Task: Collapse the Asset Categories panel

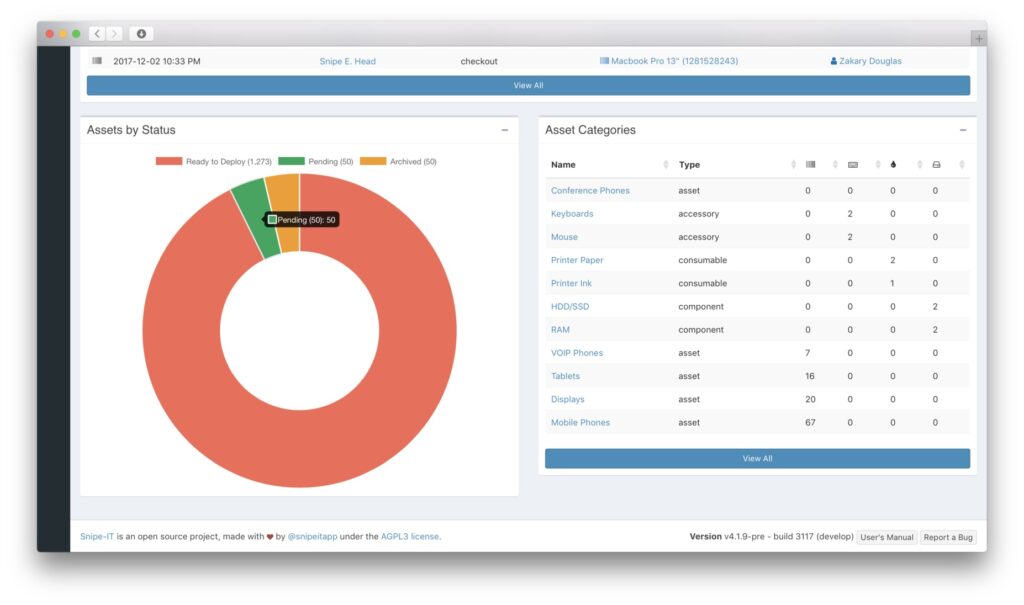Action: pos(963,129)
